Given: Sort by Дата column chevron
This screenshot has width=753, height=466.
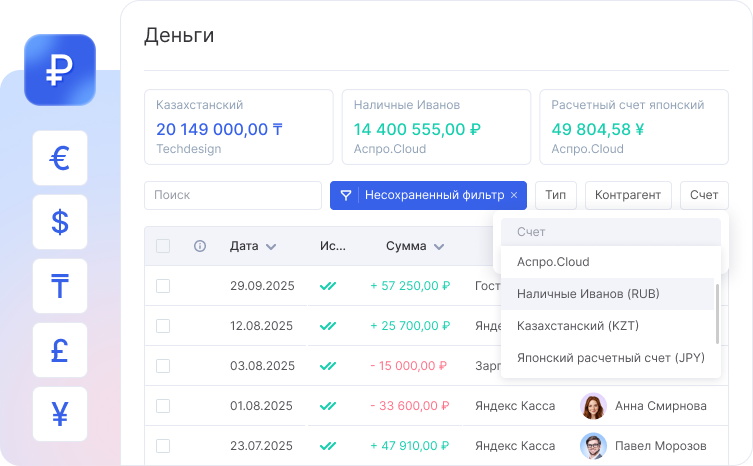Looking at the screenshot, I should click(271, 246).
